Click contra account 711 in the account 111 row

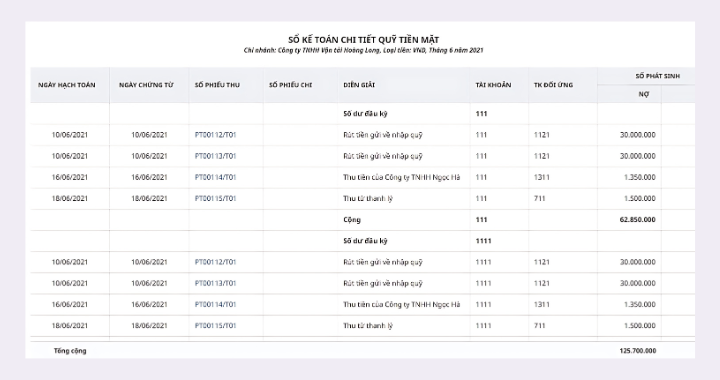(x=540, y=198)
